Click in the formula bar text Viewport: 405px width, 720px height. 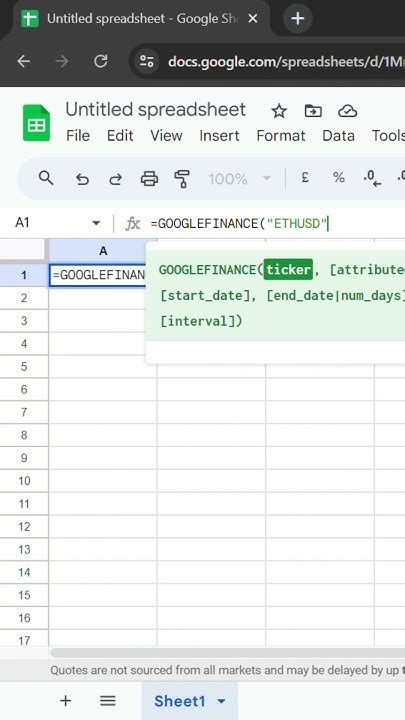(x=239, y=224)
